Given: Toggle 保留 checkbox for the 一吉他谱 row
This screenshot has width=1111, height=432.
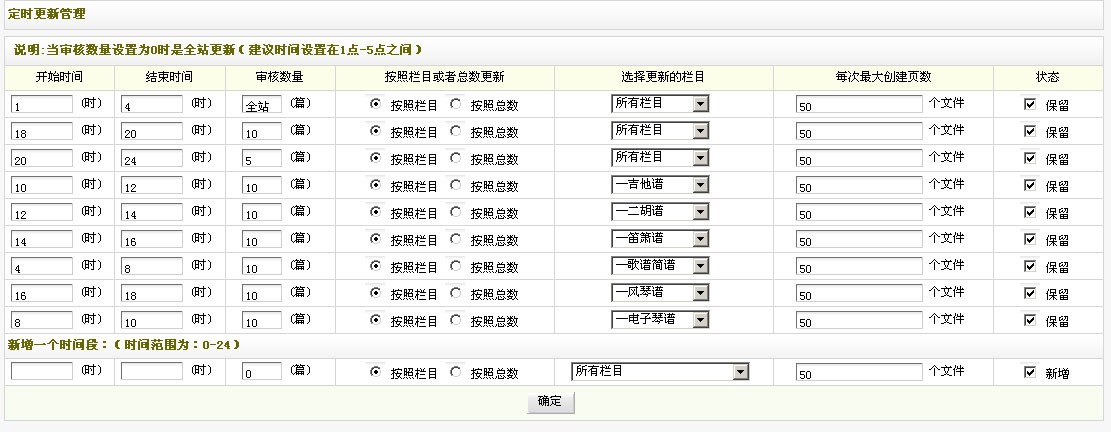Looking at the screenshot, I should (1030, 185).
